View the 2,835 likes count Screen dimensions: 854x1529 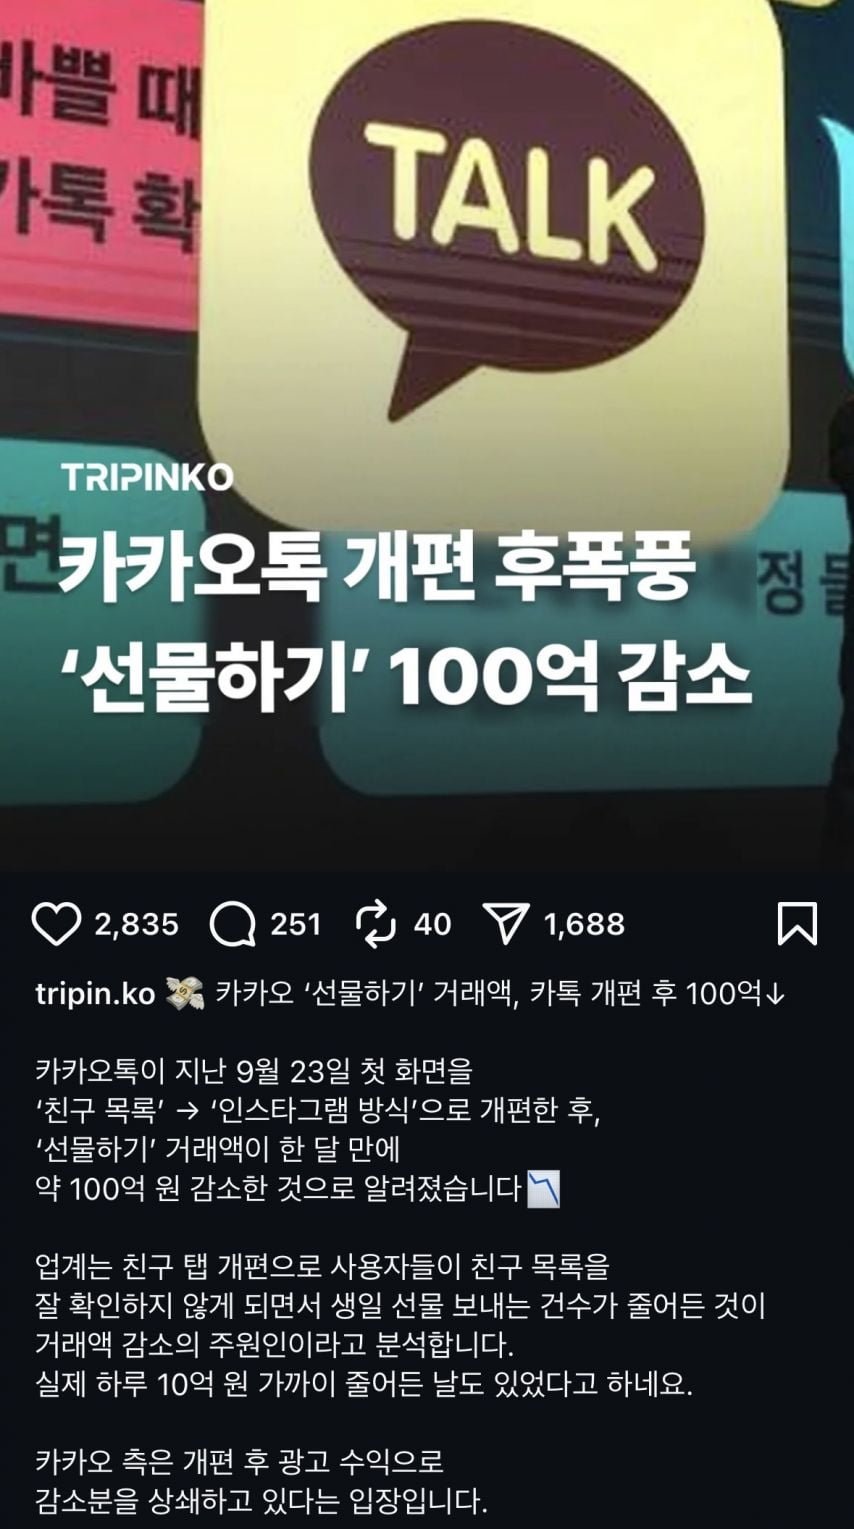pos(136,924)
